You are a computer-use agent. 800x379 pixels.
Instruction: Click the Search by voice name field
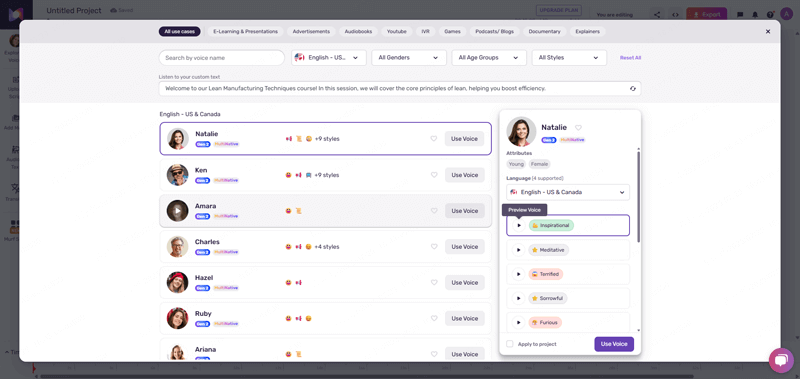pos(221,58)
